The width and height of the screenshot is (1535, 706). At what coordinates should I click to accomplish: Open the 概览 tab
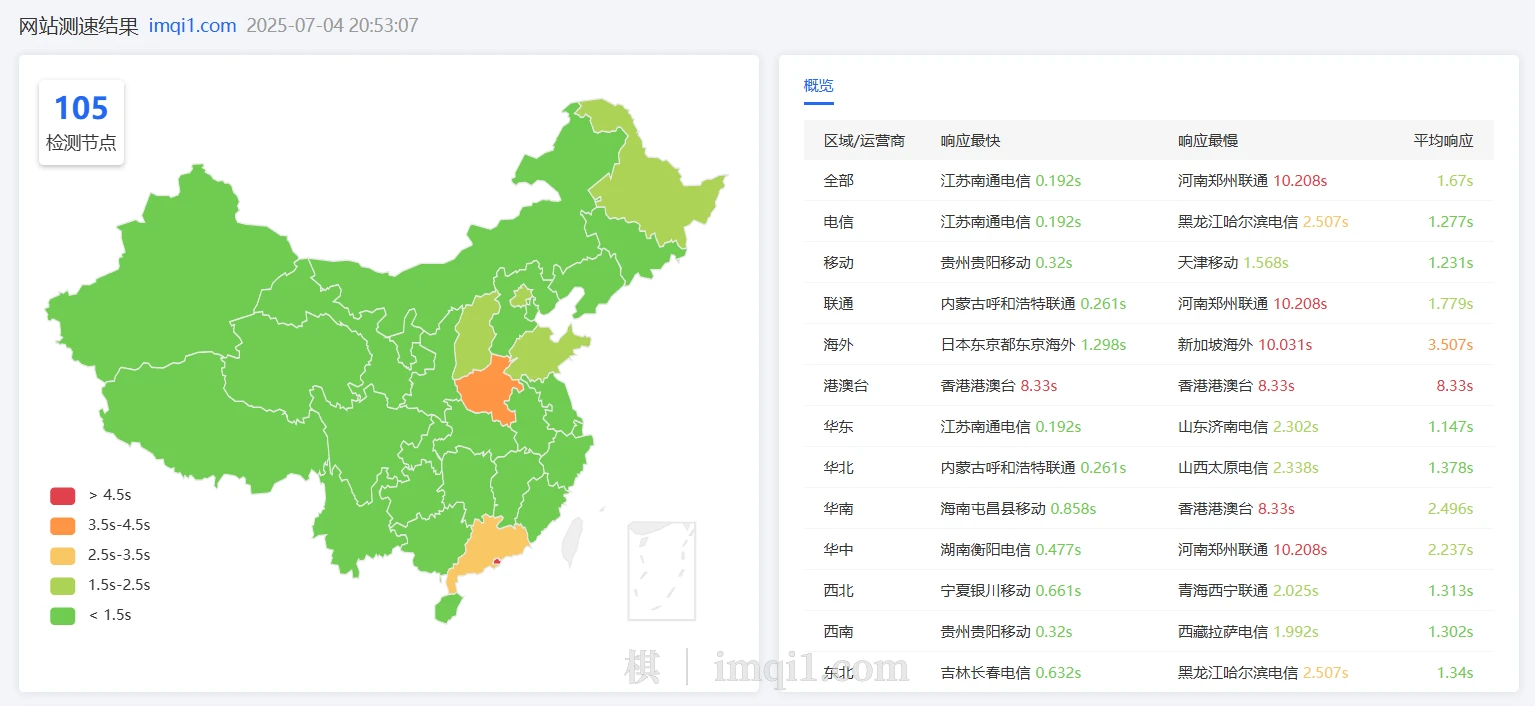[x=818, y=86]
